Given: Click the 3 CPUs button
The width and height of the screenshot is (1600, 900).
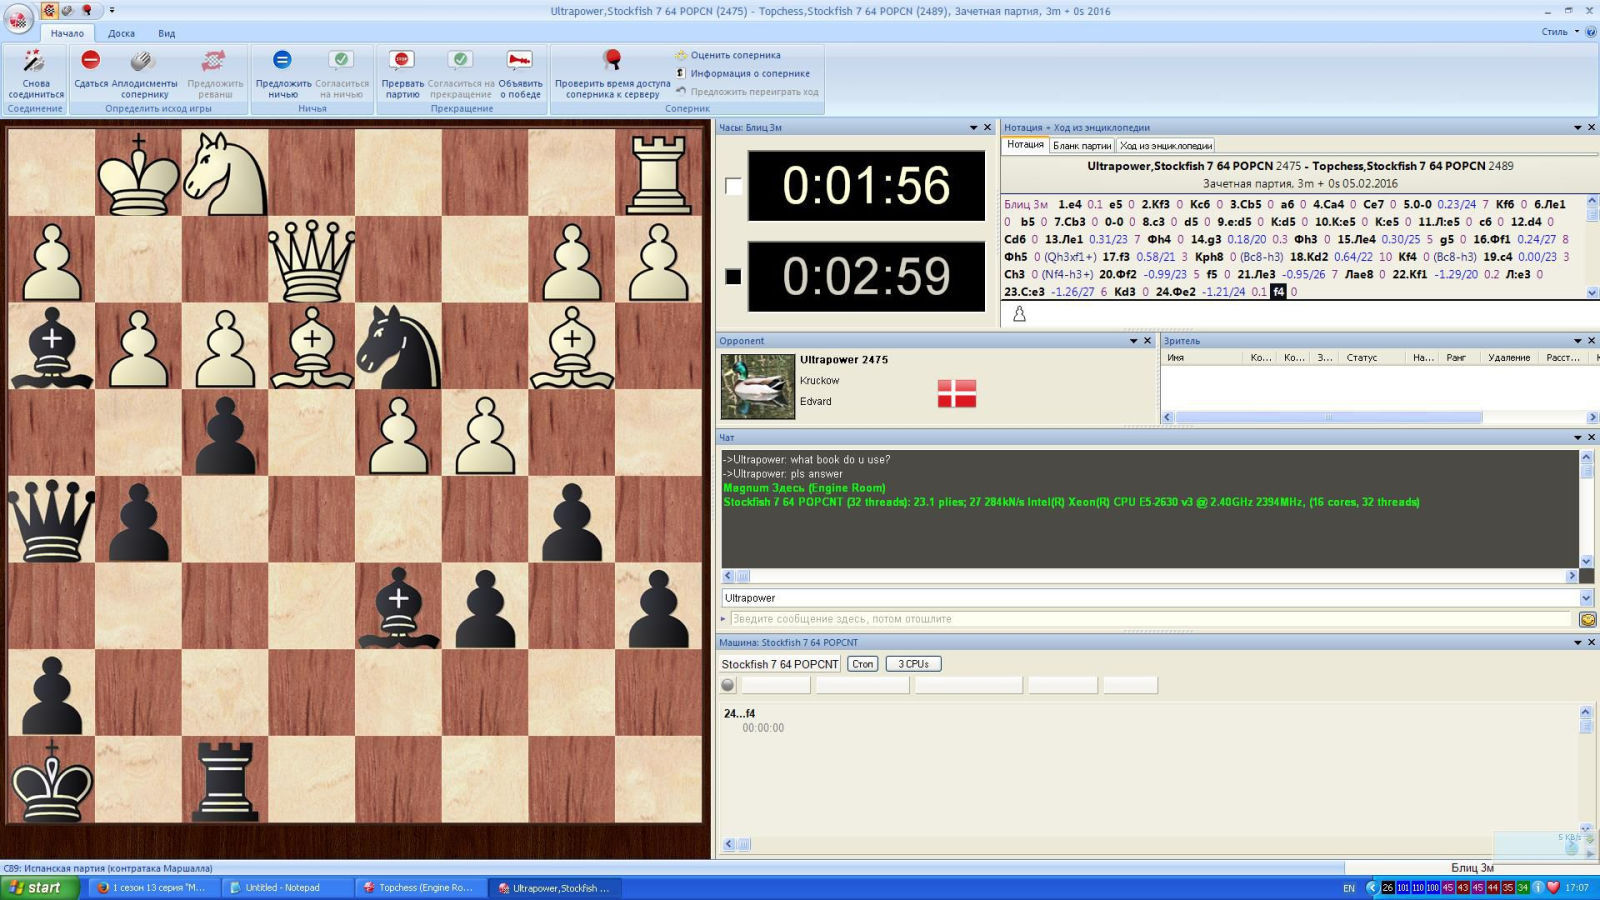Looking at the screenshot, I should click(x=913, y=664).
